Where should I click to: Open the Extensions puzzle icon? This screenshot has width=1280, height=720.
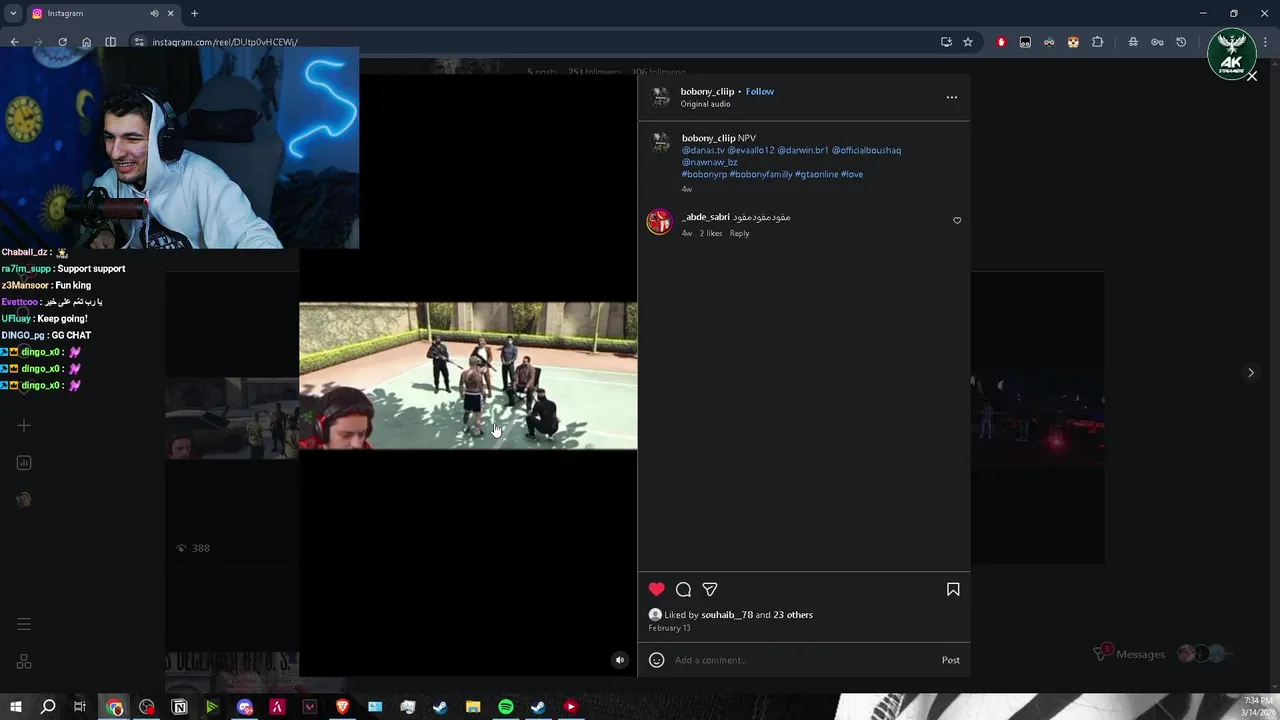1097,42
